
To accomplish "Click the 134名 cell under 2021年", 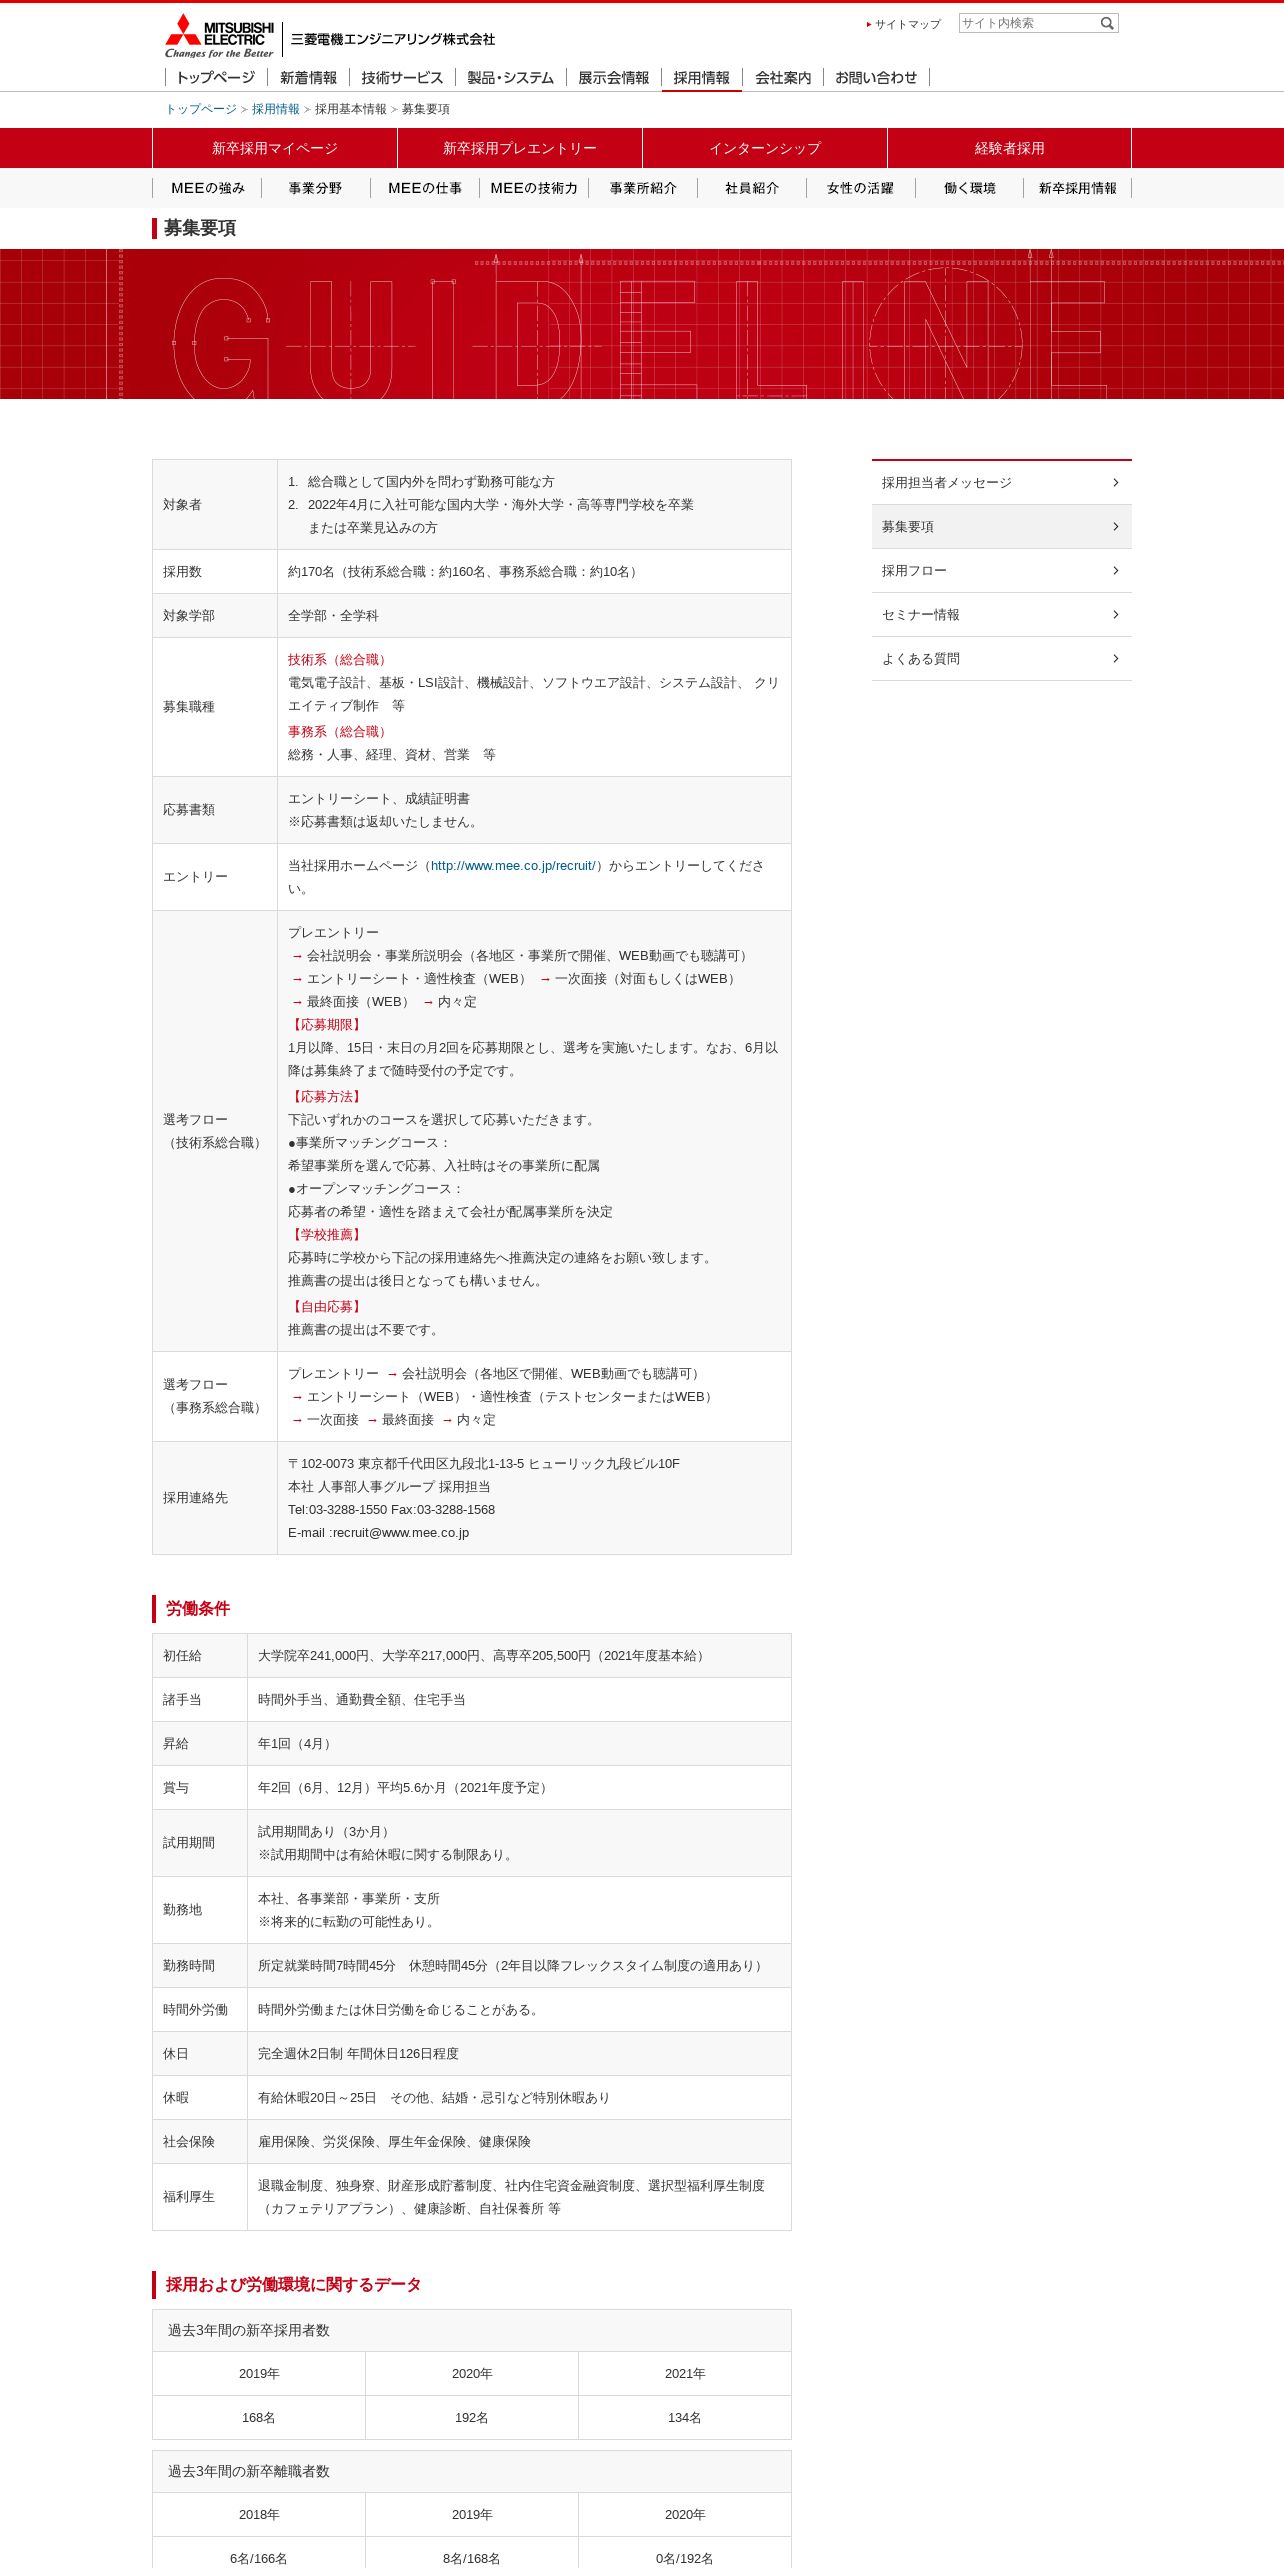I will pos(685,2418).
